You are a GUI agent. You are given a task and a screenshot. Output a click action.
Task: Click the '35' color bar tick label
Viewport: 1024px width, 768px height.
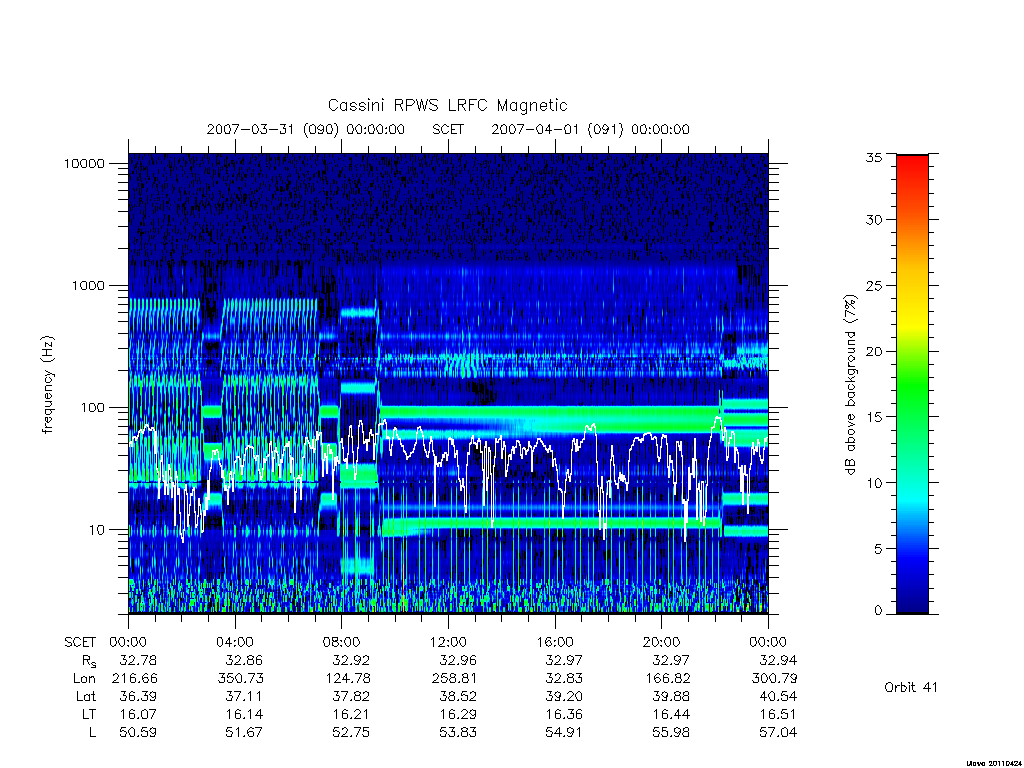[x=873, y=157]
